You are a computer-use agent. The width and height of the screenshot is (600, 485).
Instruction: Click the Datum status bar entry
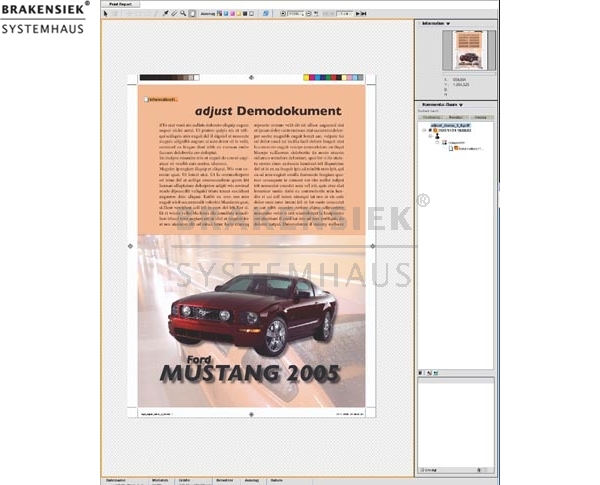click(277, 480)
